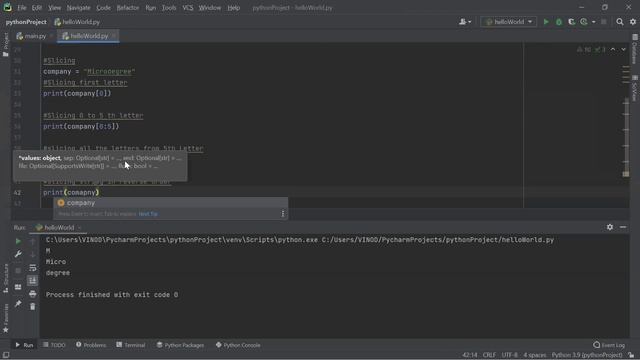Screen dimensions: 640x360
Task: Open the Event Log in status bar
Action: coord(609,345)
